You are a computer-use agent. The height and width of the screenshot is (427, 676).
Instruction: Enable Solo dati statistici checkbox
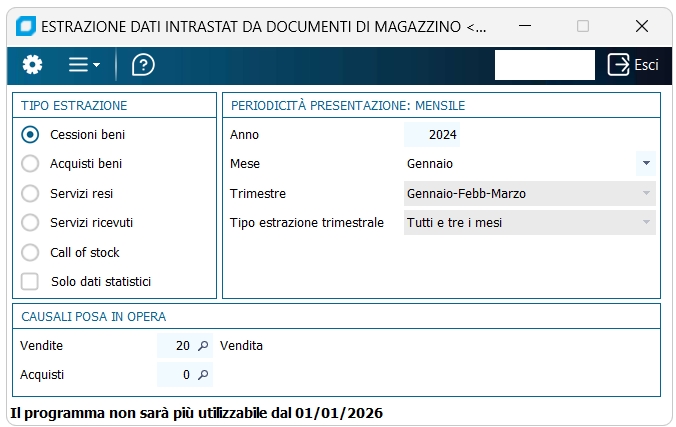click(30, 282)
